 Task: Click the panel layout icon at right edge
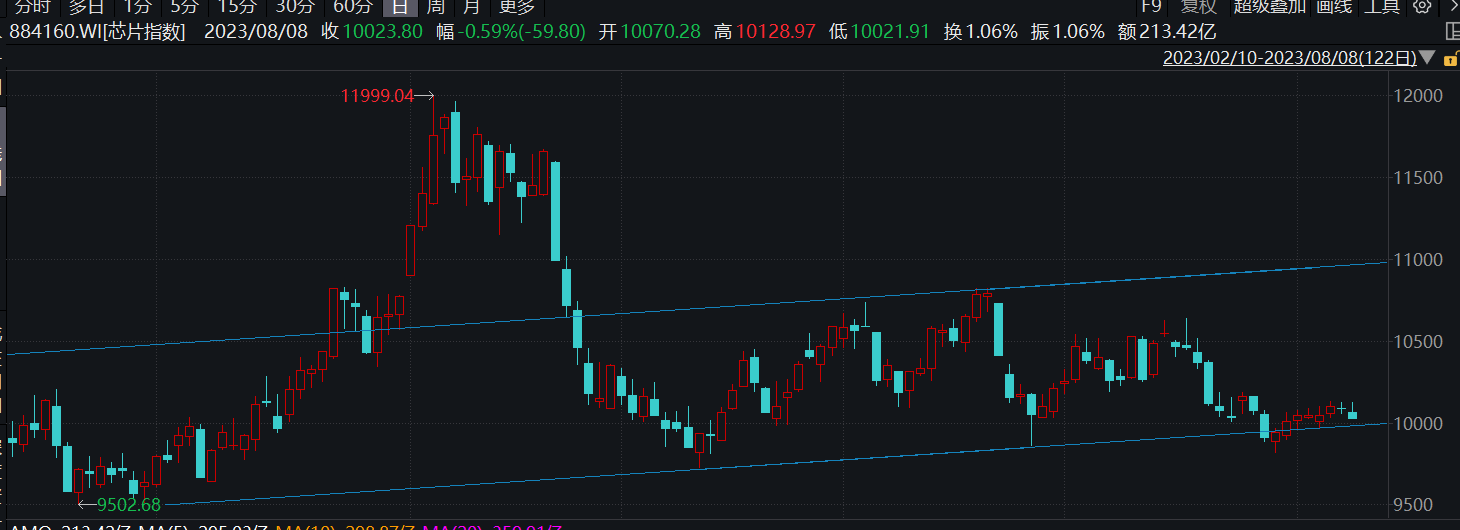pos(1452,31)
